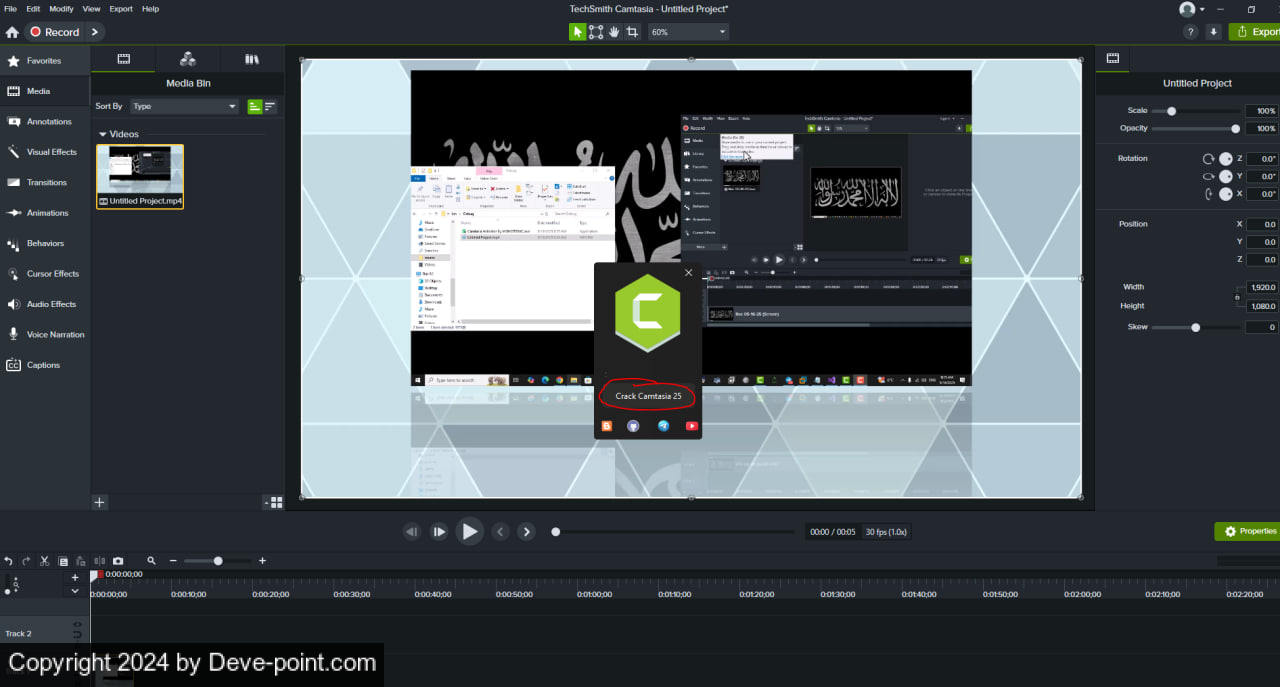The height and width of the screenshot is (687, 1280).
Task: Open the downloads arrow icon
Action: [1213, 32]
